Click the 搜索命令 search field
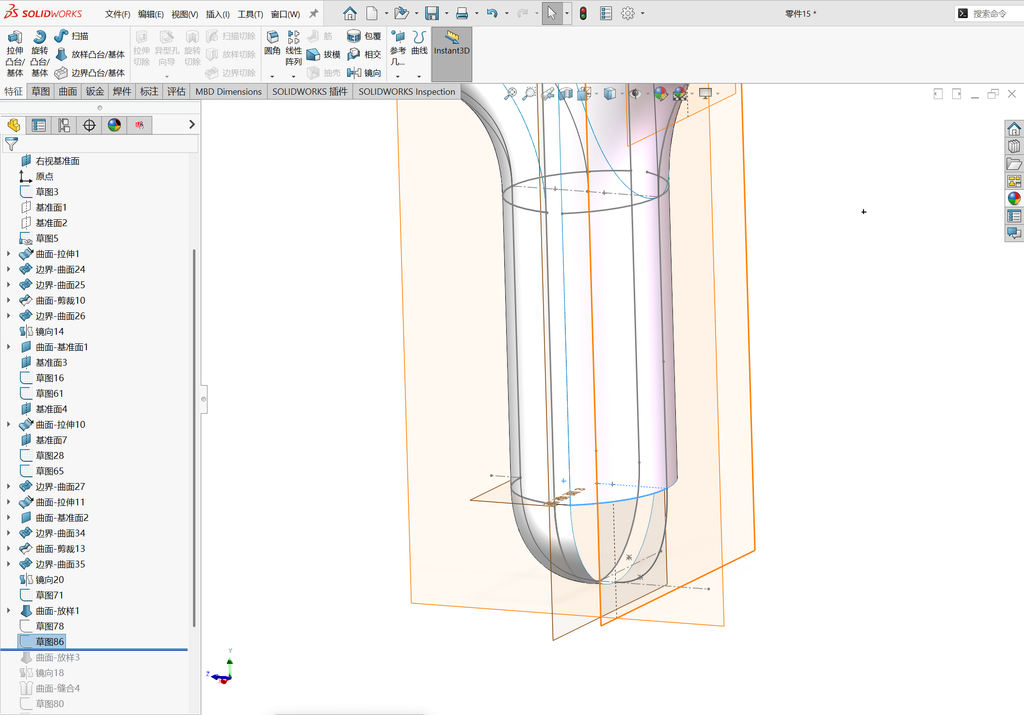The width and height of the screenshot is (1024, 715). [989, 13]
